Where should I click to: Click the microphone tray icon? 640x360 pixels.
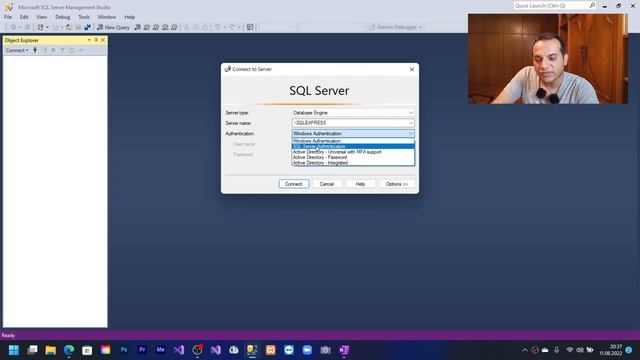click(x=556, y=350)
